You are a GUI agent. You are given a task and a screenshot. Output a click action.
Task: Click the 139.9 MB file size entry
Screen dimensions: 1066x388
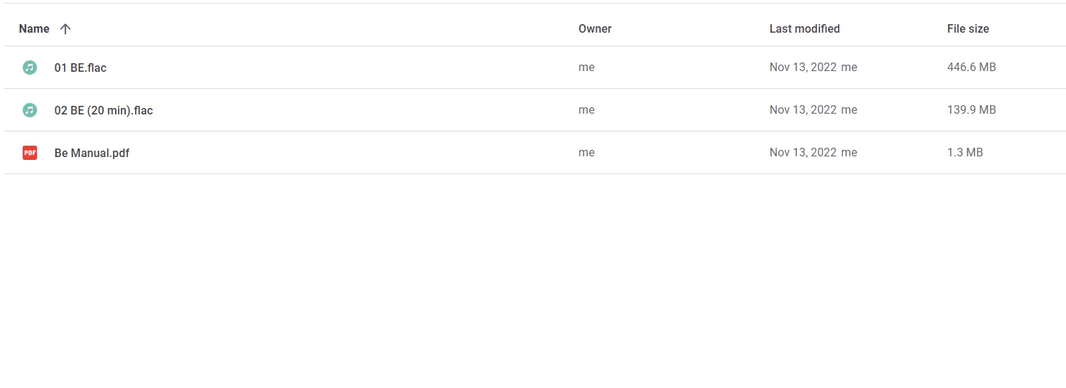[x=972, y=109]
